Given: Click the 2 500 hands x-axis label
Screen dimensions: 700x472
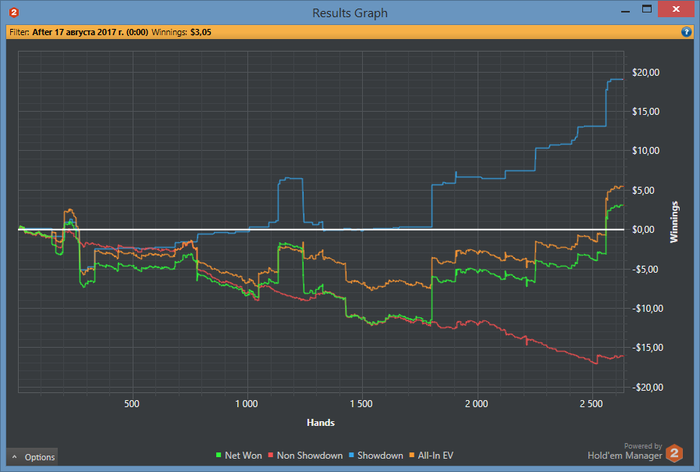Looking at the screenshot, I should [591, 404].
